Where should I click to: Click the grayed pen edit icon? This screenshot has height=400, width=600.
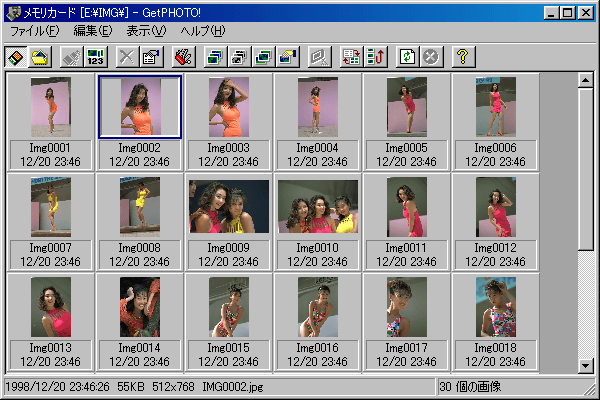coord(72,57)
